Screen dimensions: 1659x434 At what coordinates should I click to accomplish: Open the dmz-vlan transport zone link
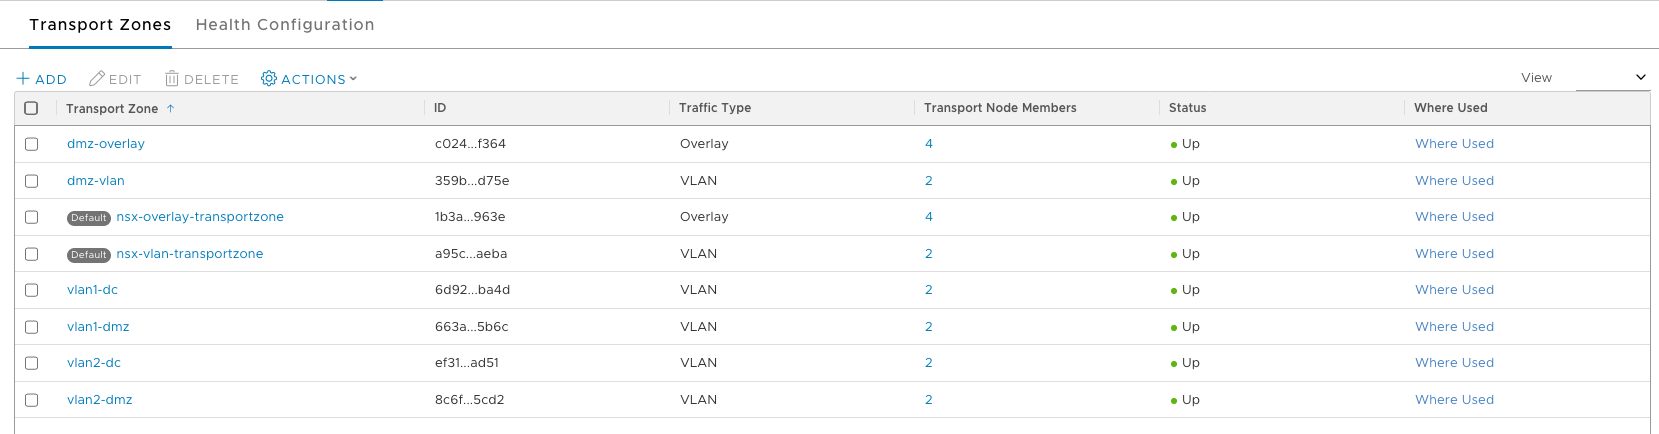point(96,181)
